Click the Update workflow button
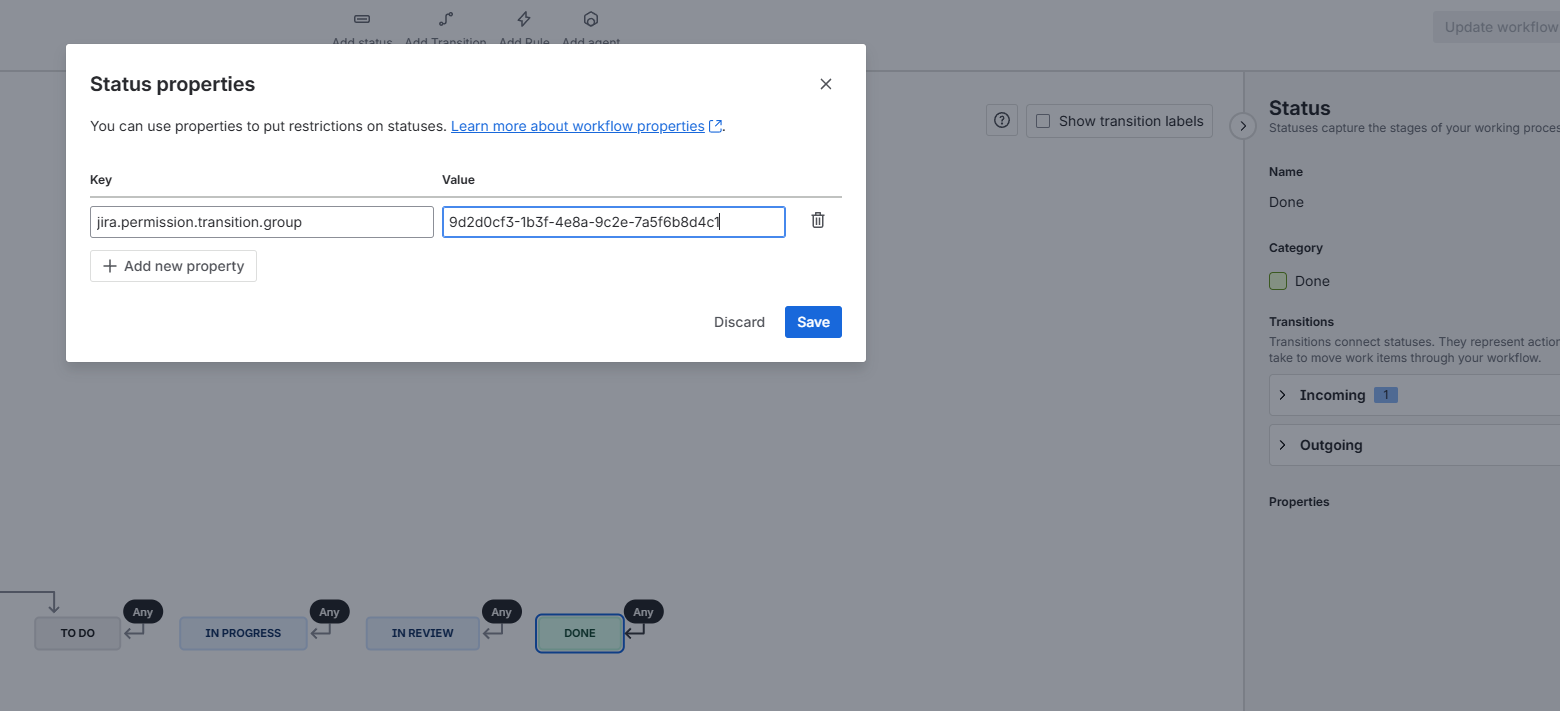Screen dimensions: 1560x711 [1496, 27]
